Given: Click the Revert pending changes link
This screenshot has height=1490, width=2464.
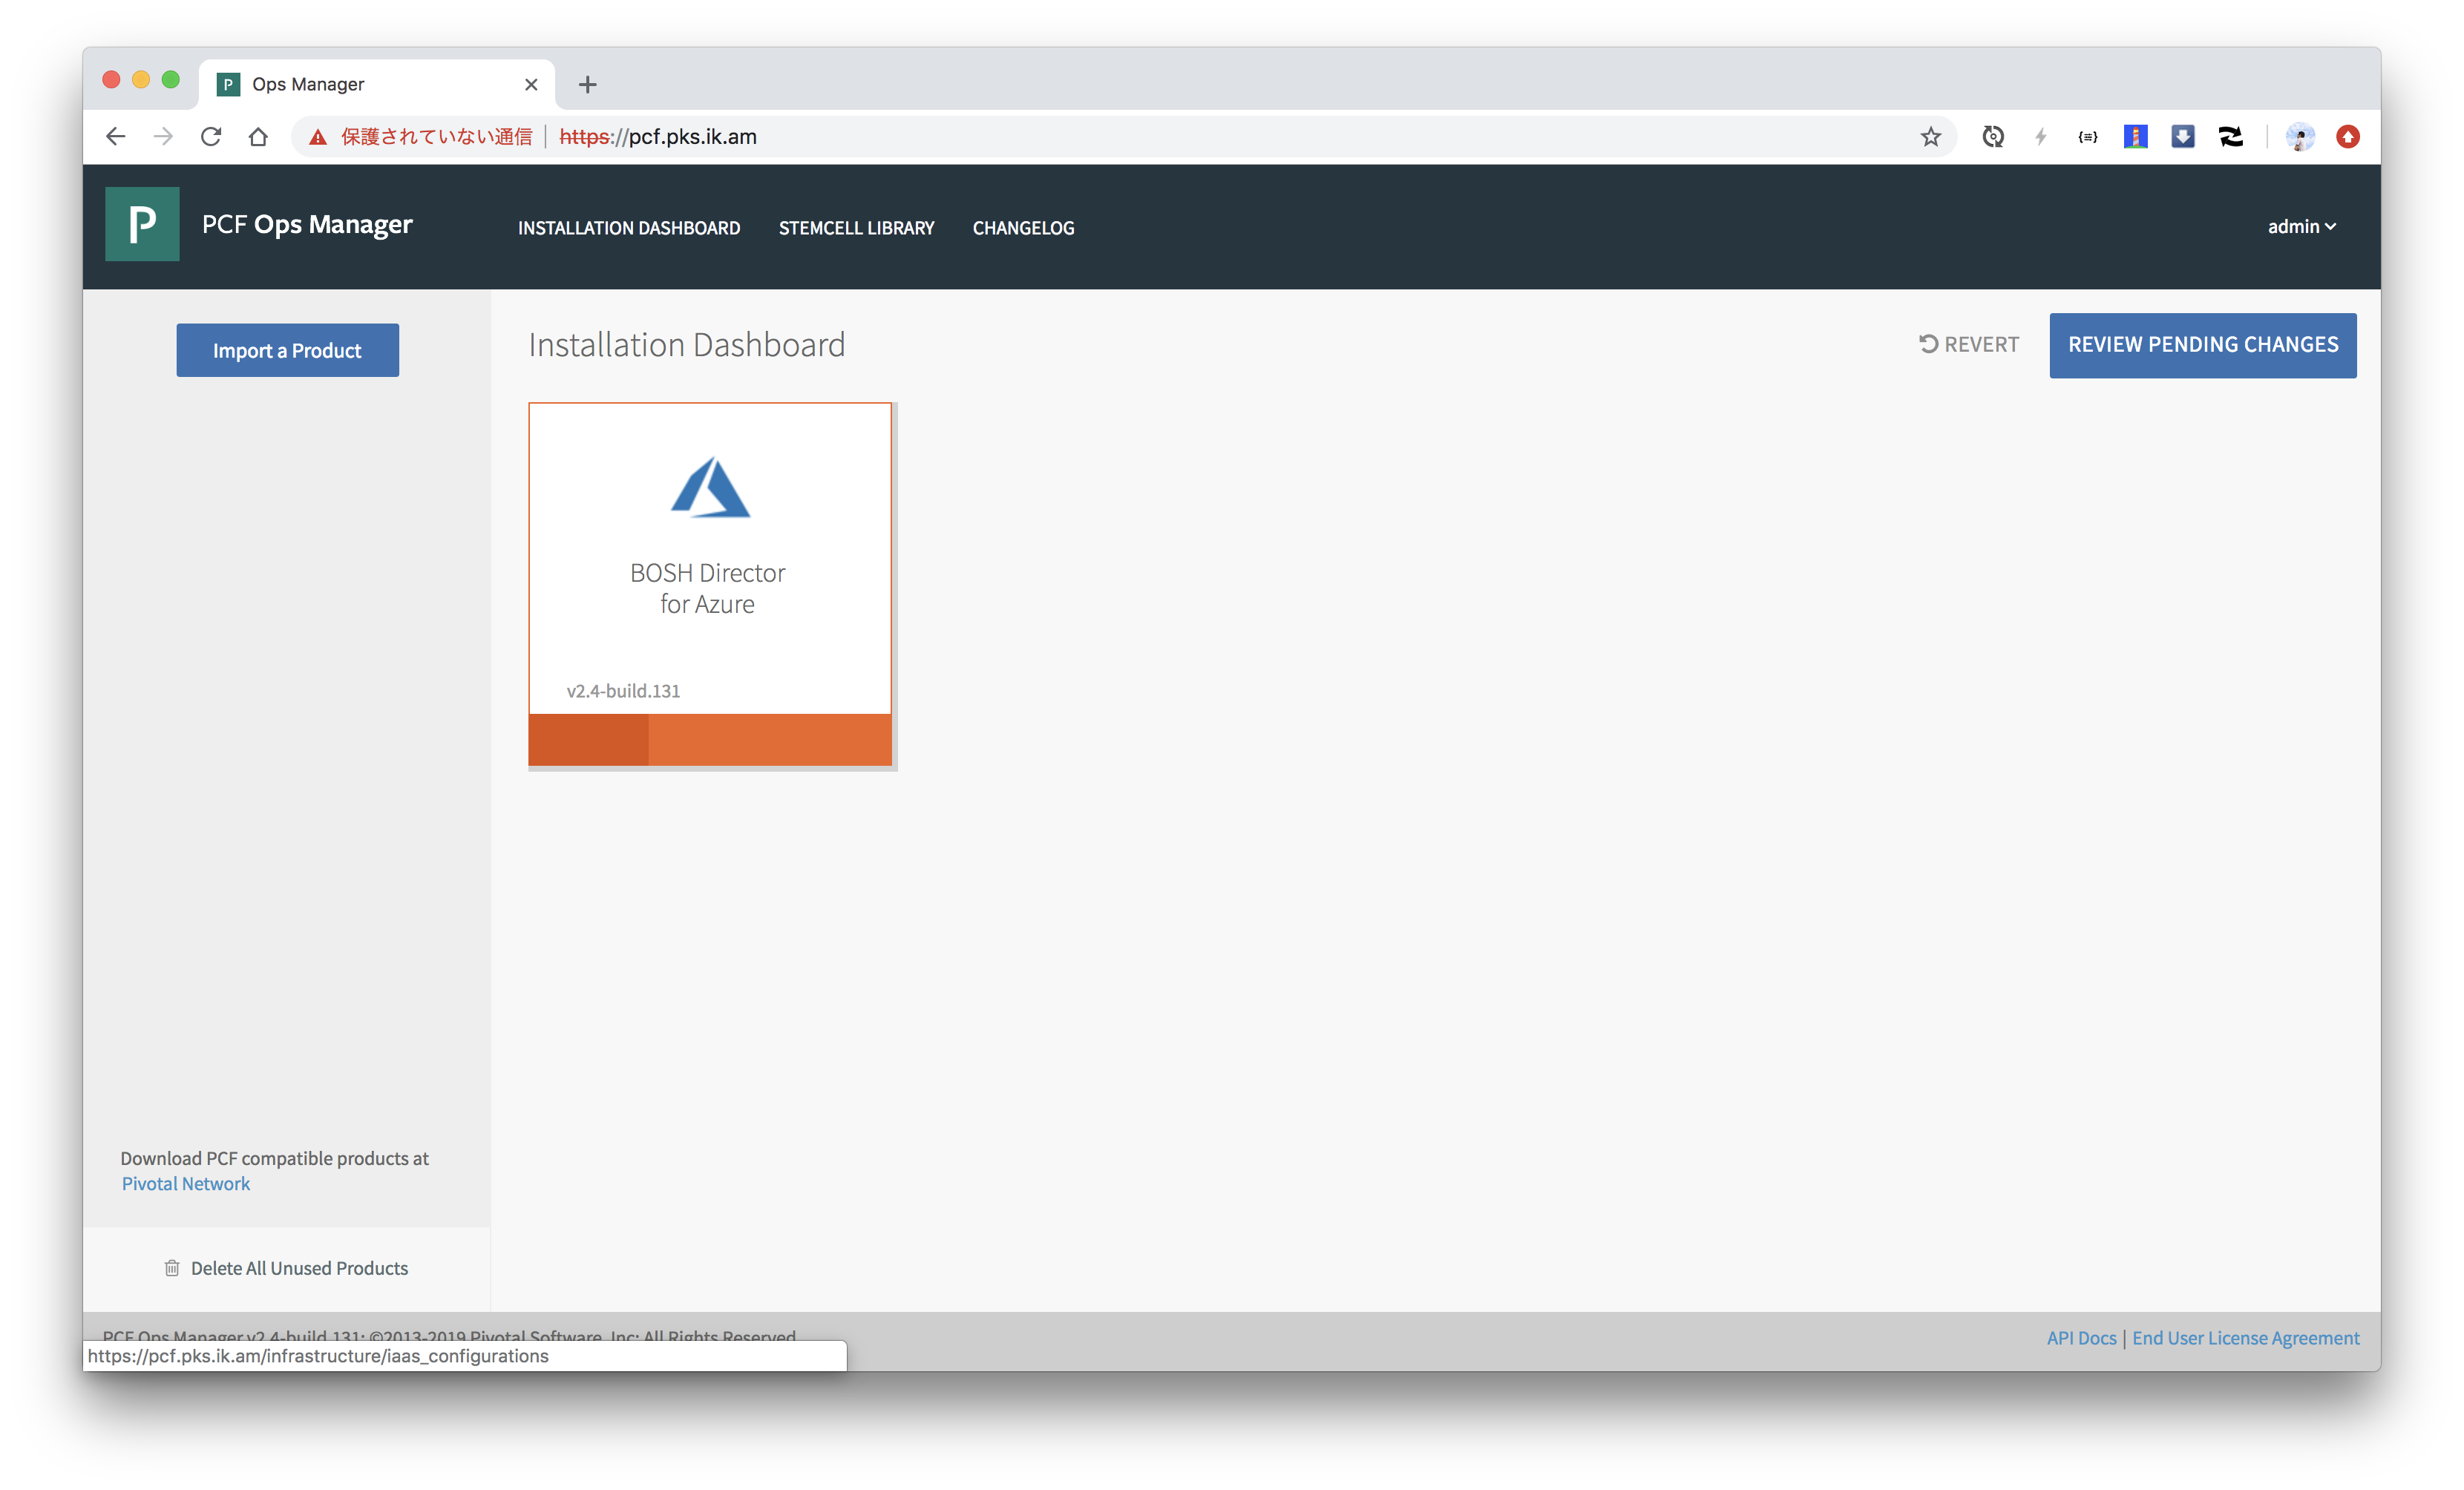Looking at the screenshot, I should [x=1969, y=345].
